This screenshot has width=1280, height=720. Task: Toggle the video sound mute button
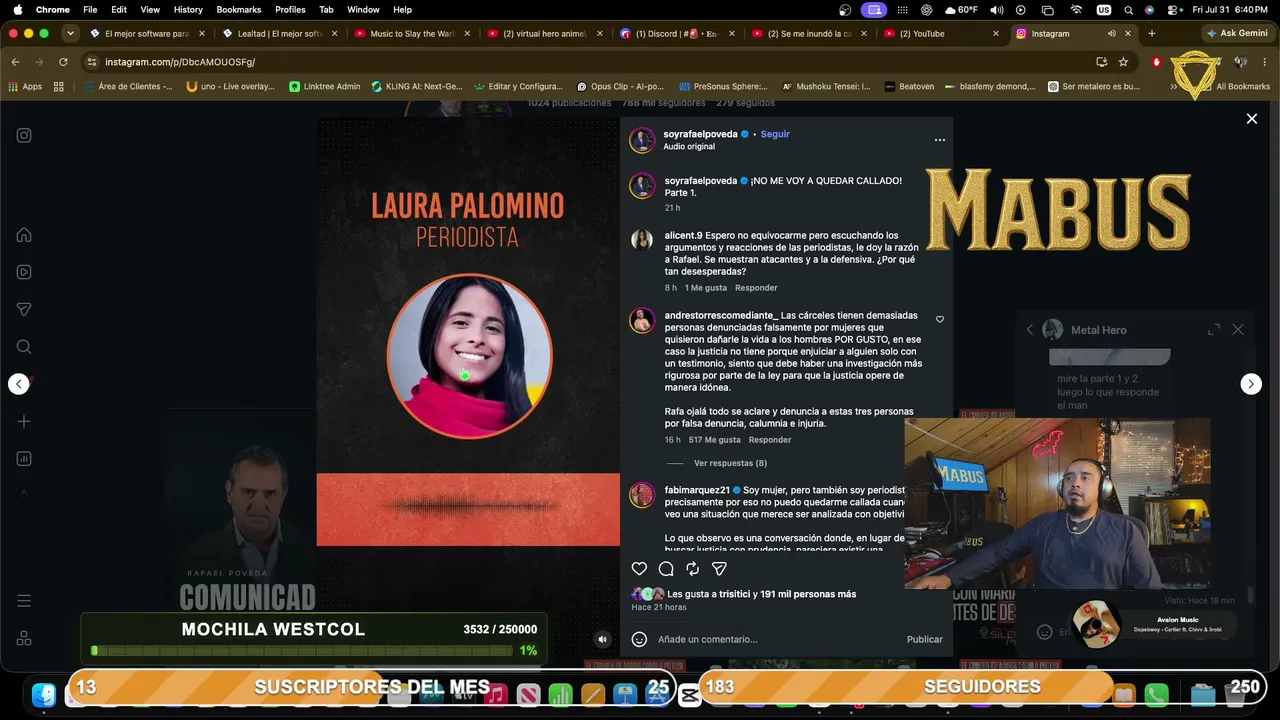tap(602, 639)
